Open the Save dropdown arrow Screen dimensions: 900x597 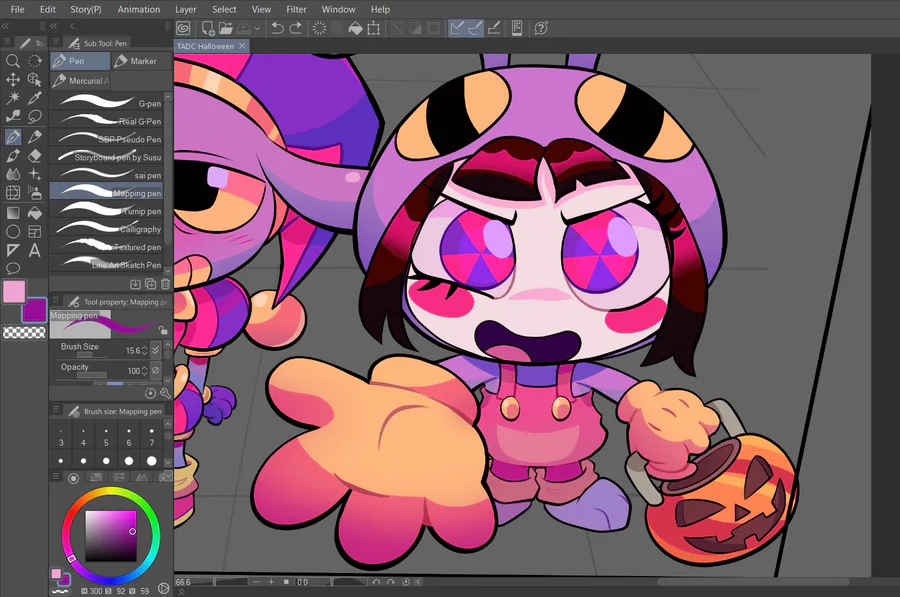point(257,28)
